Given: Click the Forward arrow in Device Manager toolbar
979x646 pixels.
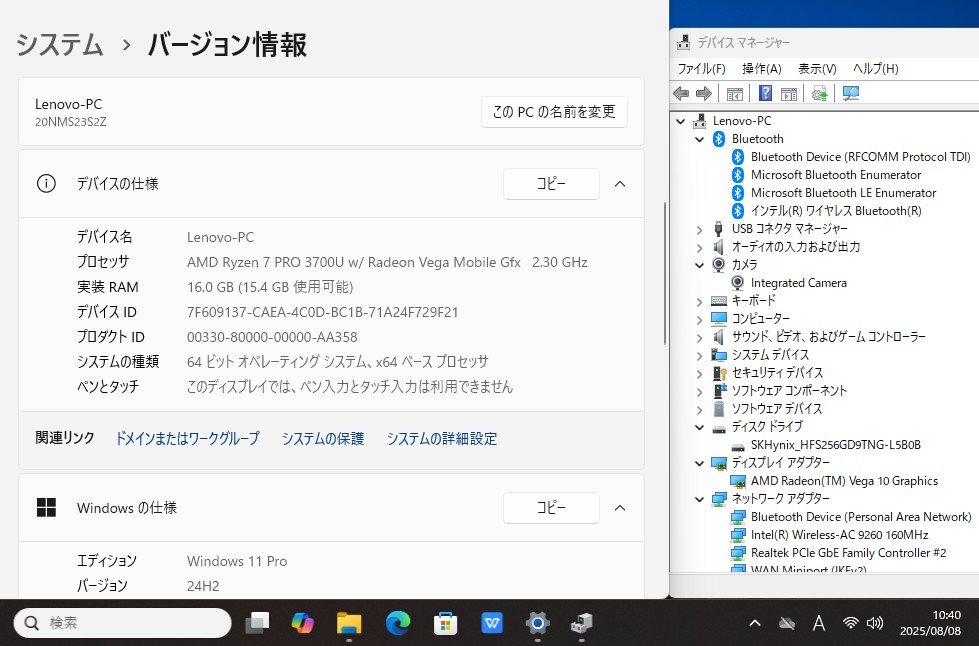Looking at the screenshot, I should click(704, 94).
